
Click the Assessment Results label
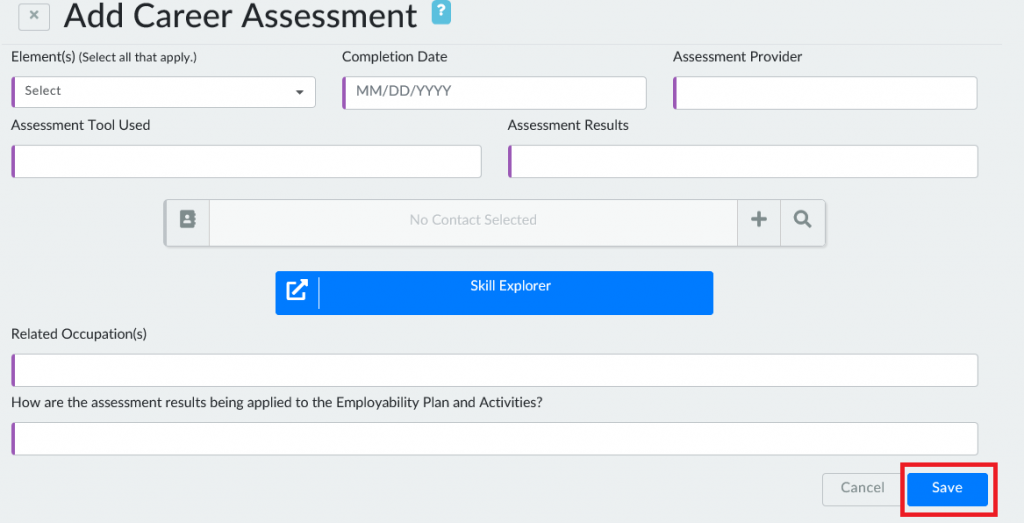point(568,125)
